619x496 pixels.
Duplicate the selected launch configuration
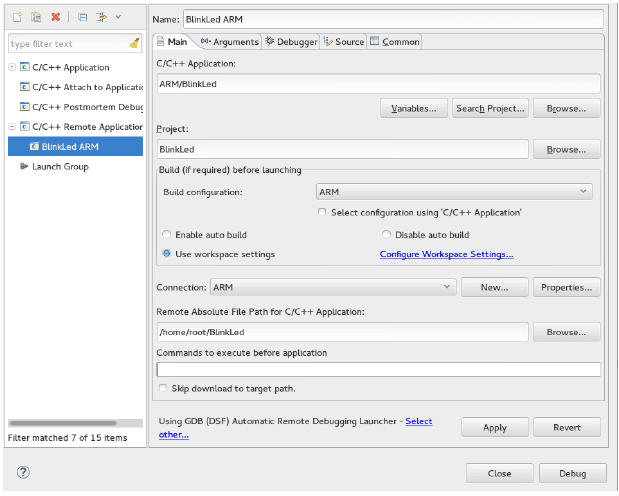tap(36, 17)
